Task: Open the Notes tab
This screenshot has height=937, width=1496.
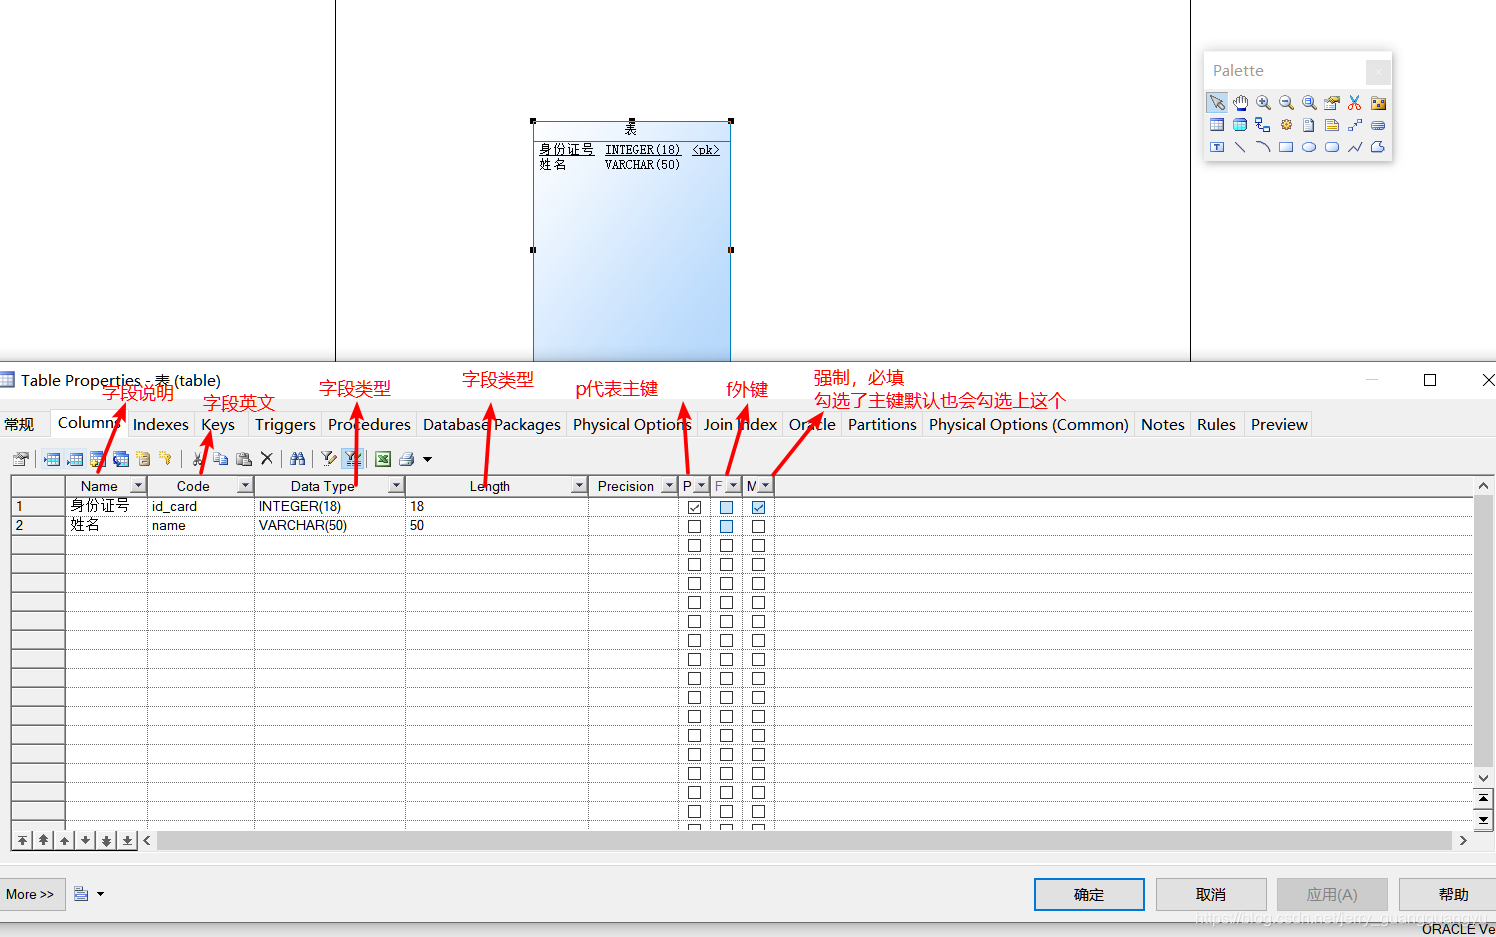Action: [1162, 424]
